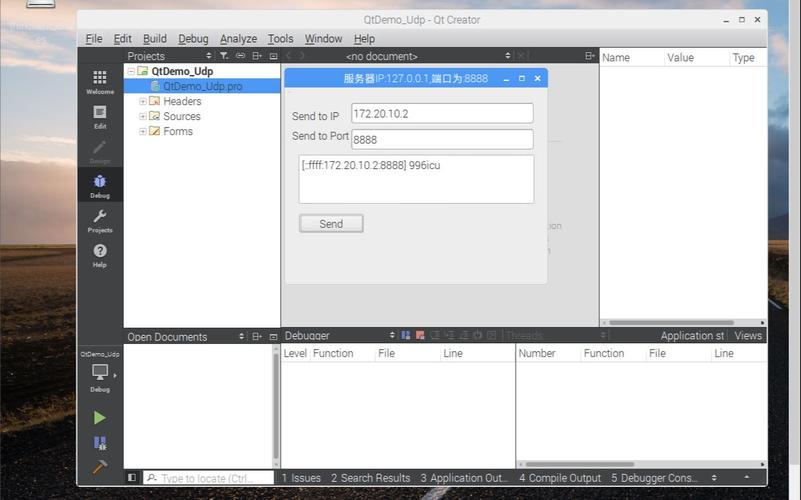The height and width of the screenshot is (500, 801).
Task: Click the output panes up arrow
Action: click(x=746, y=478)
